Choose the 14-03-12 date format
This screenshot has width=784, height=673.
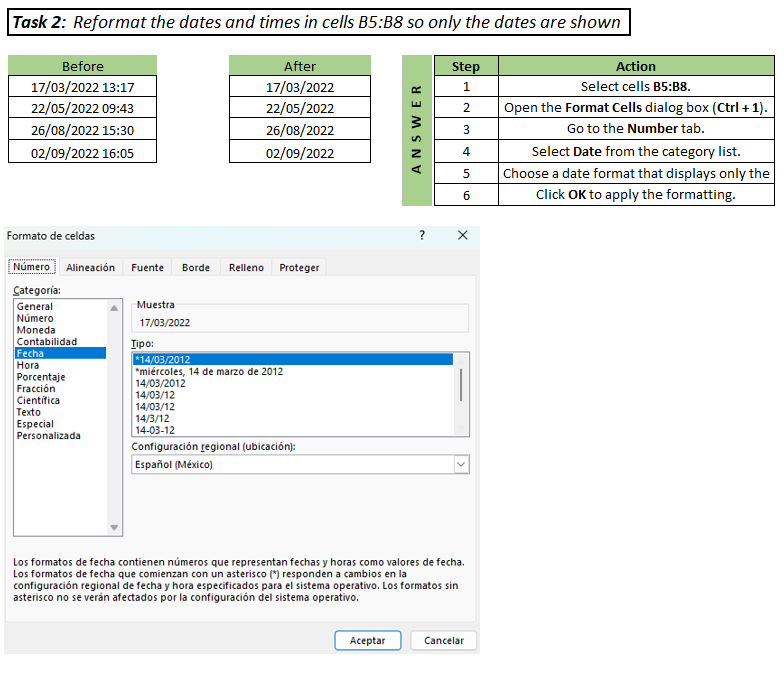click(x=293, y=430)
